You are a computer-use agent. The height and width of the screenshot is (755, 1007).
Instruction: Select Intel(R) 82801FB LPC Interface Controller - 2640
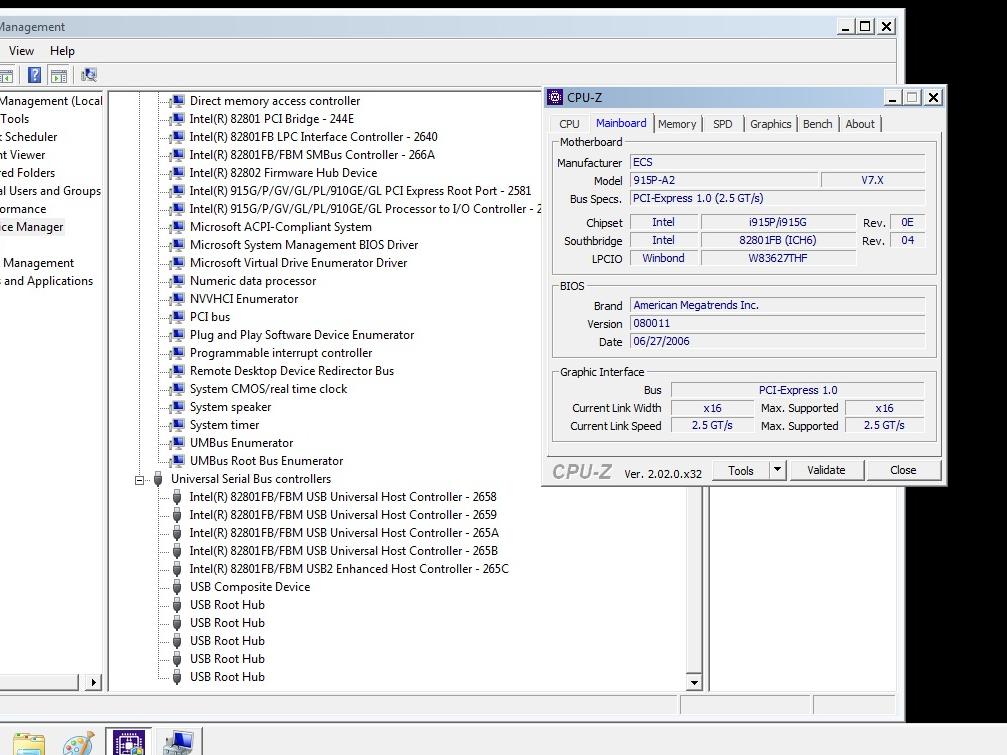tap(313, 137)
